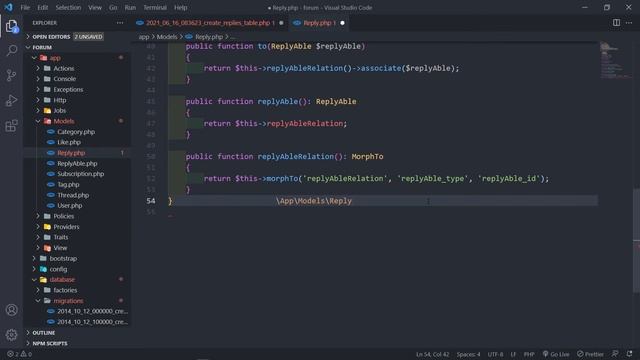This screenshot has width=640, height=360.
Task: Open the Explorer view in activity bar
Action: click(x=11, y=27)
